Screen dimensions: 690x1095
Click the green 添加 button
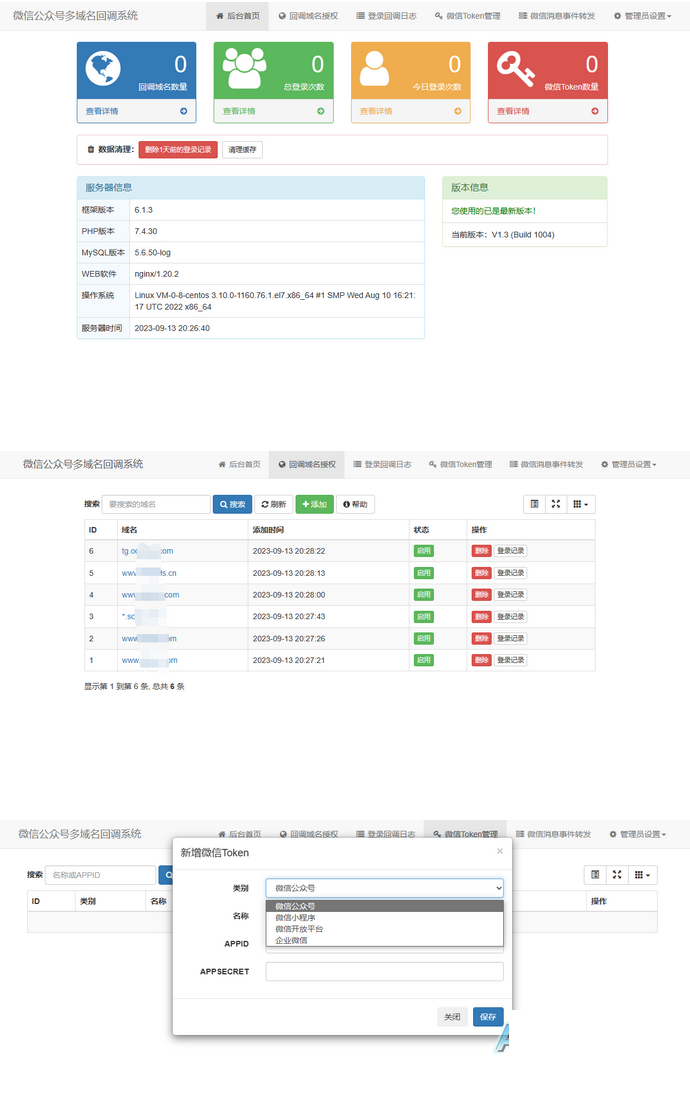314,504
